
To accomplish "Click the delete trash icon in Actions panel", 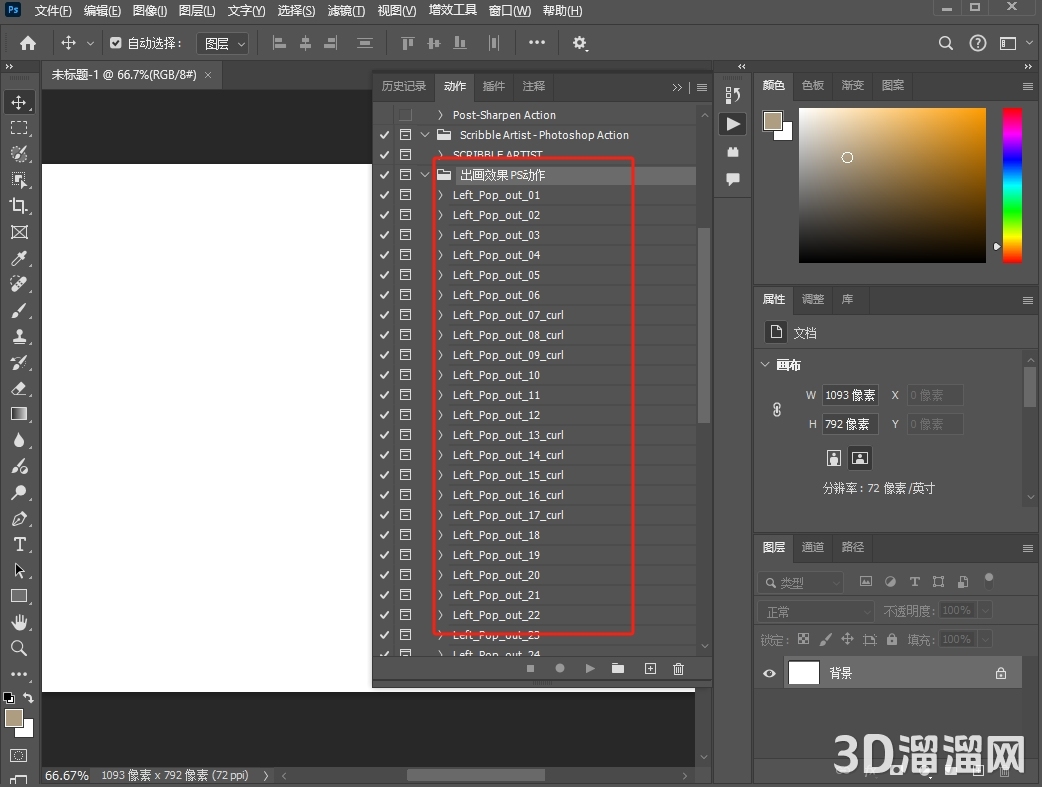I will coord(679,668).
